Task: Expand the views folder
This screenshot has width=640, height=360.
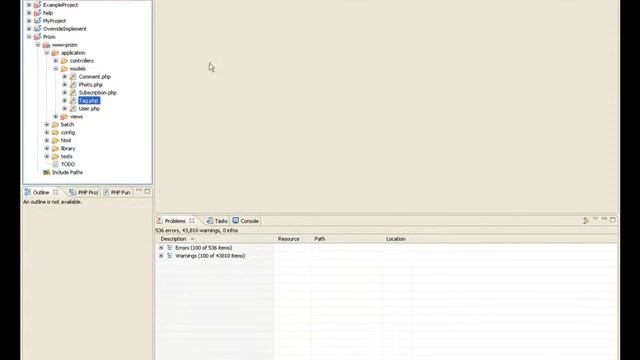Action: point(56,116)
